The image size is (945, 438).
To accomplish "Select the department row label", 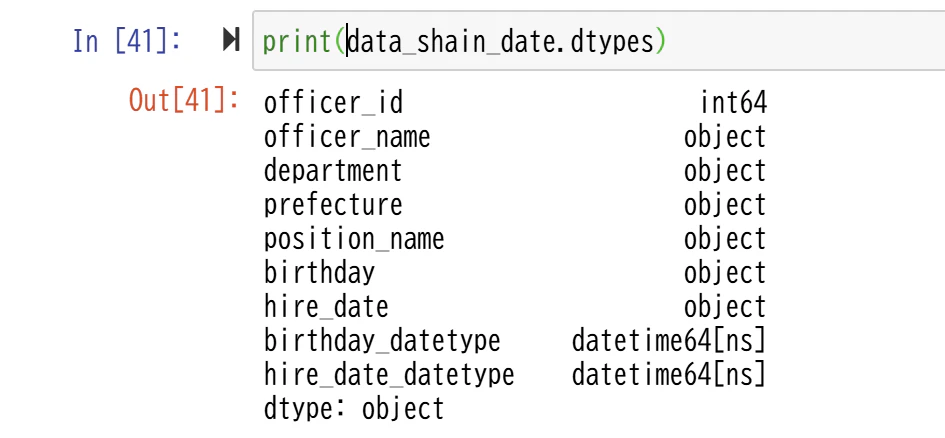I will [x=333, y=171].
